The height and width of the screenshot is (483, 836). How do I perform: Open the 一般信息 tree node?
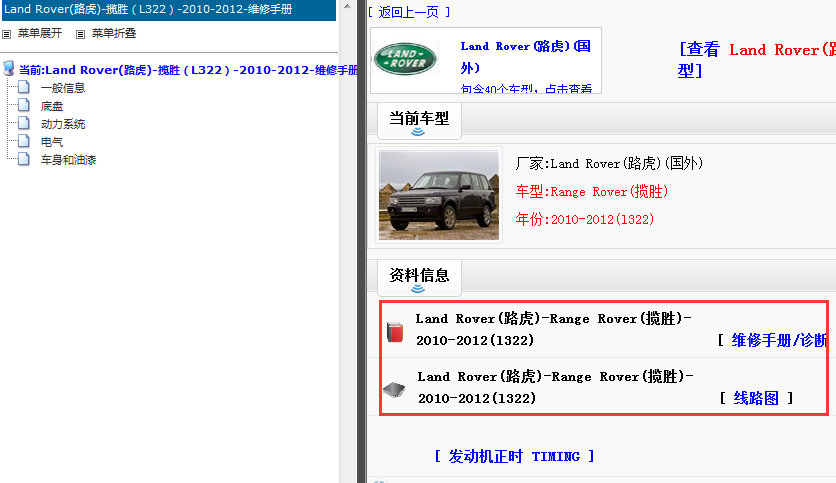pos(63,88)
